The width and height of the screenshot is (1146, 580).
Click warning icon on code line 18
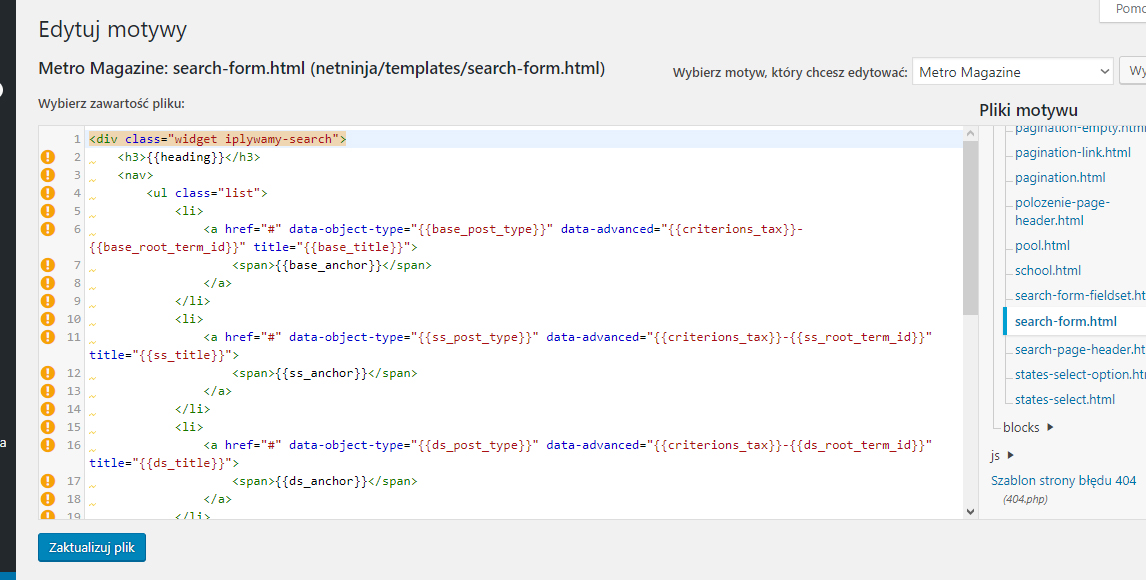(48, 499)
